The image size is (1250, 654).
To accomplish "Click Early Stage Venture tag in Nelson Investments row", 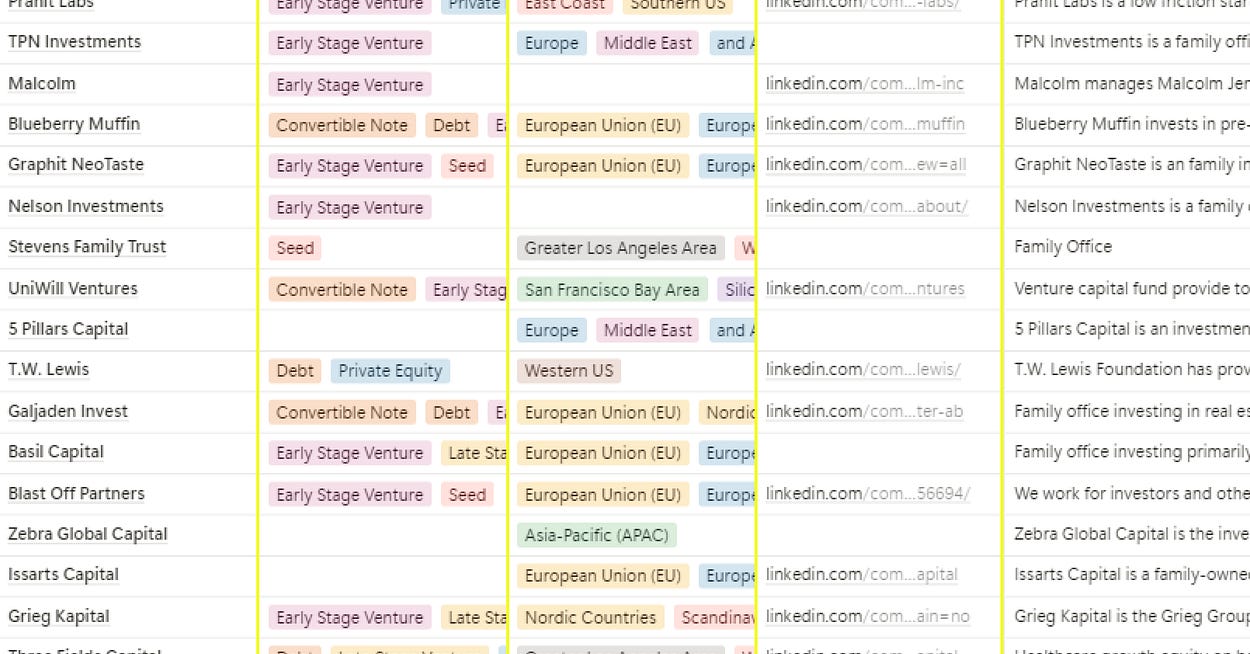I will (x=350, y=207).
